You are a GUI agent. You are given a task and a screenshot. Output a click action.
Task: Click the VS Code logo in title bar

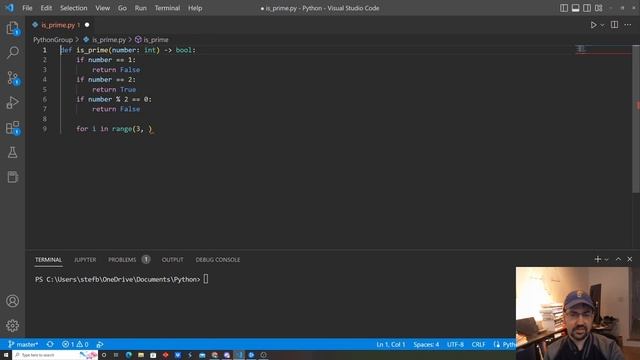(x=9, y=8)
